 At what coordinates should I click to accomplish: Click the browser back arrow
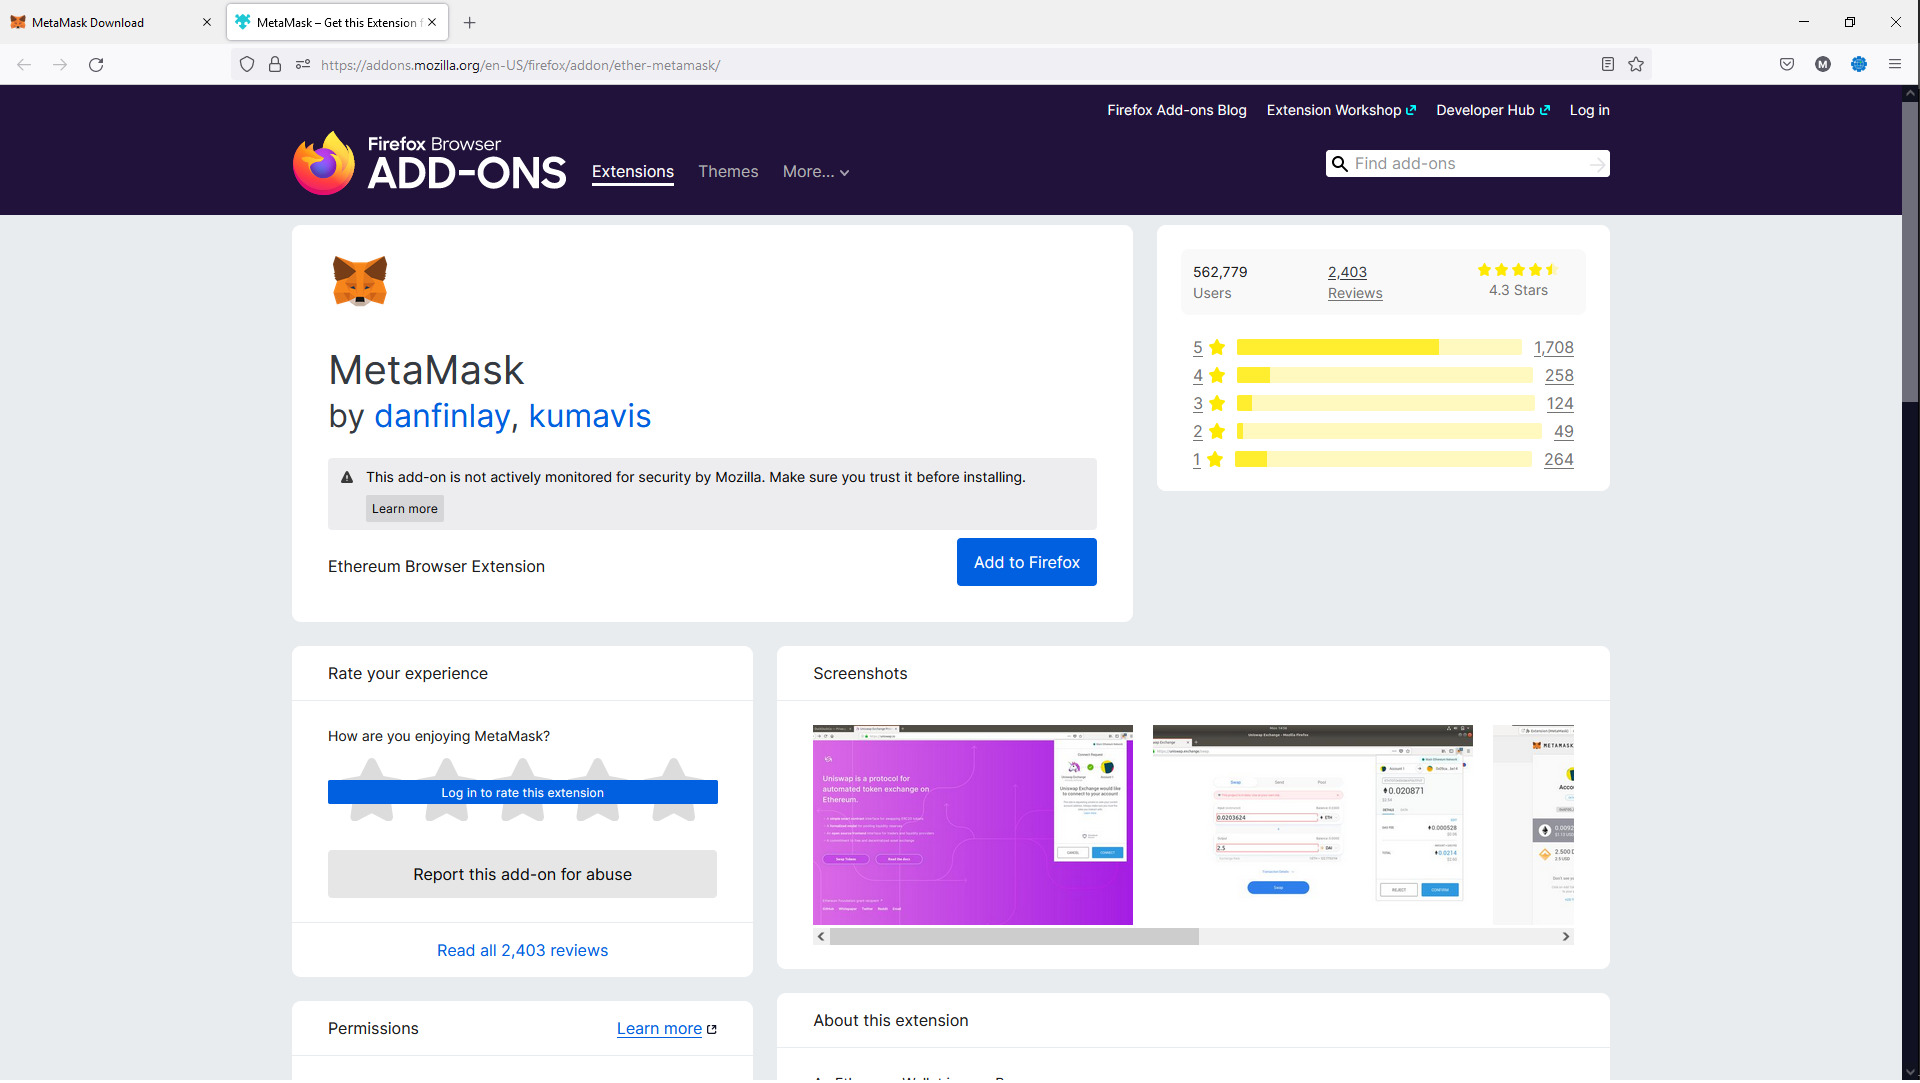tap(24, 65)
